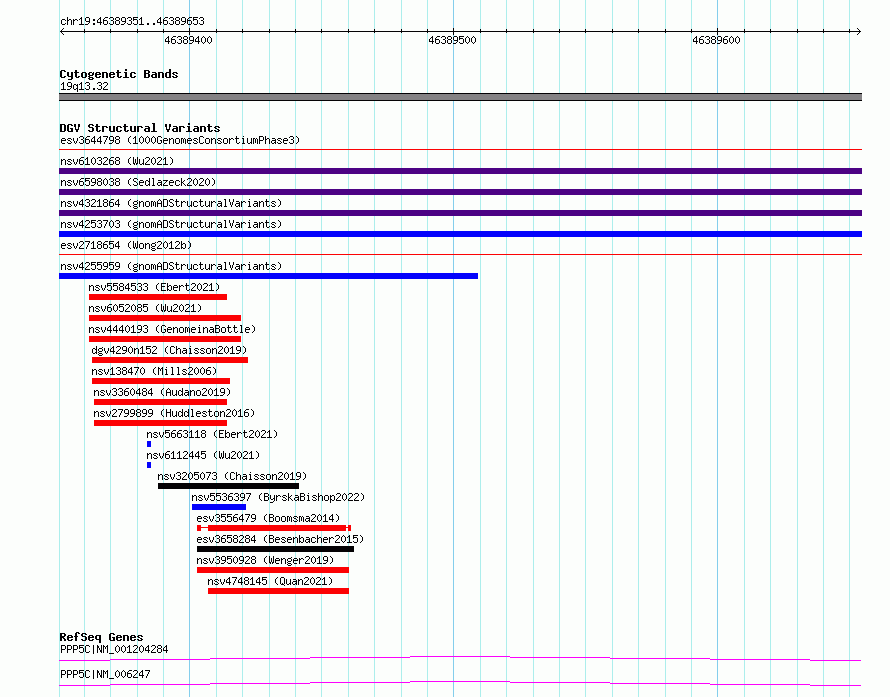Click the purple bar under nsv4321864
Image resolution: width=890 pixels, height=697 pixels.
pyautogui.click(x=460, y=213)
